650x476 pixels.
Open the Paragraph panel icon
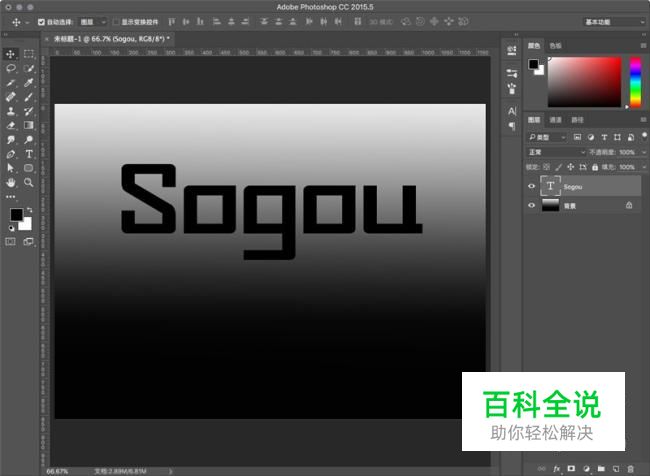[x=512, y=126]
